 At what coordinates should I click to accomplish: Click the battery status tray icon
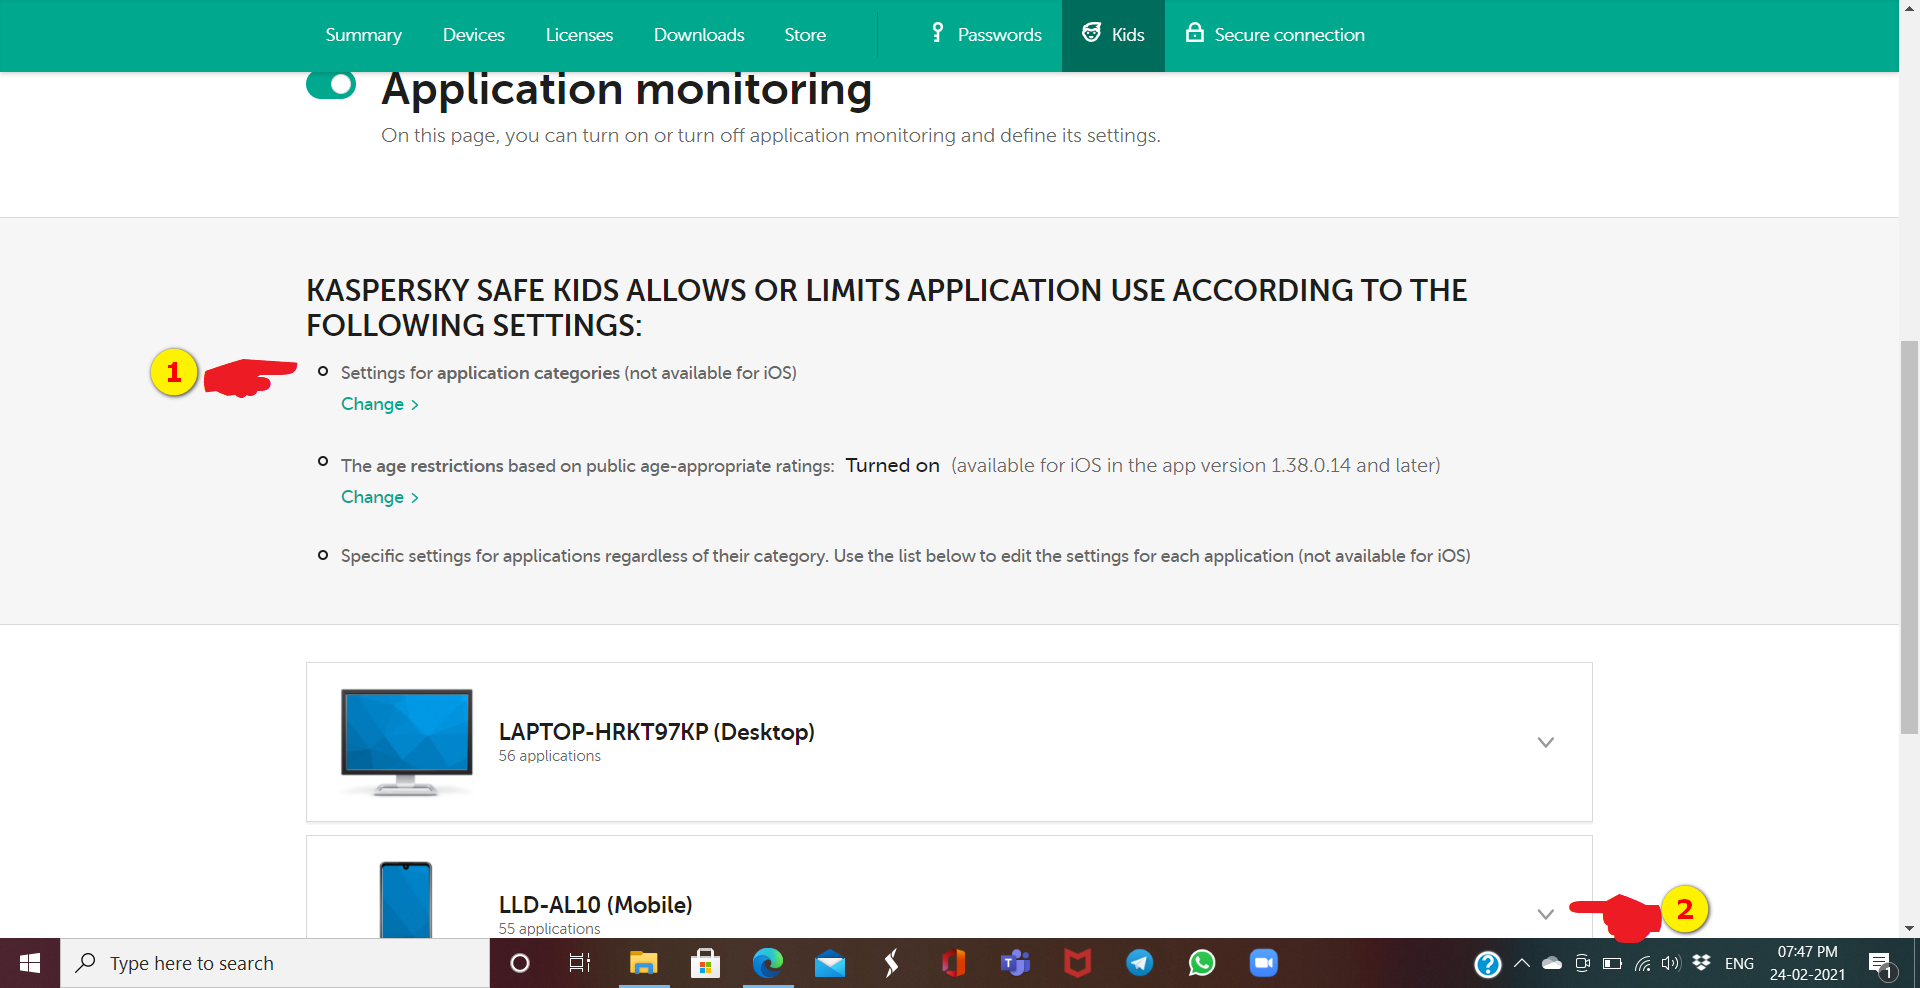click(x=1612, y=963)
